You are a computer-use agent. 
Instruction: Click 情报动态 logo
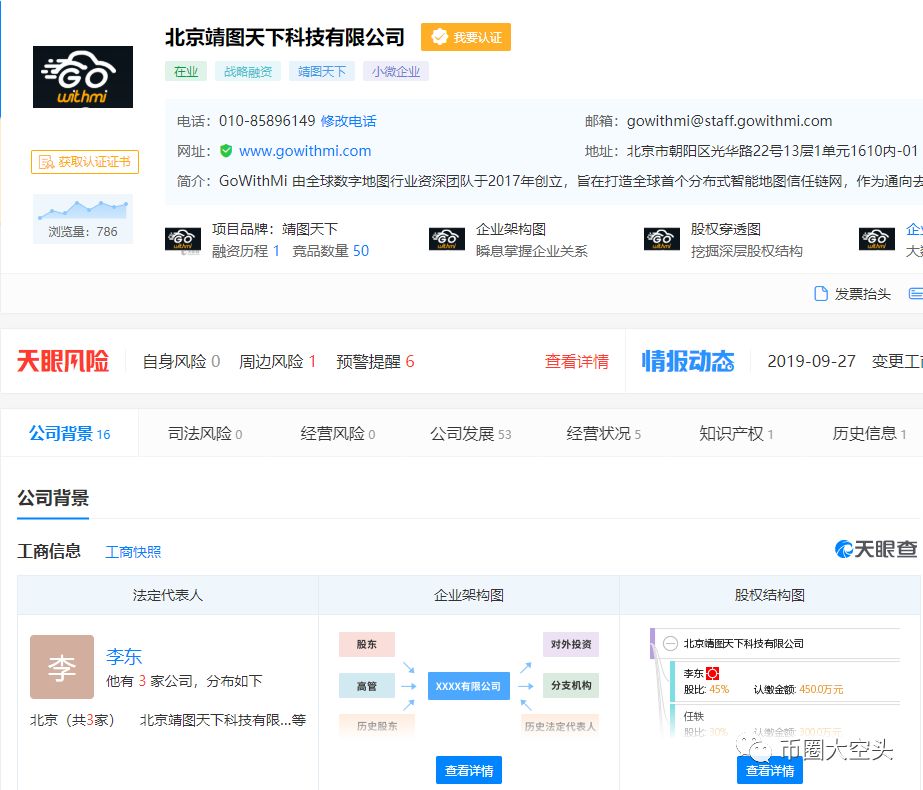tap(688, 361)
